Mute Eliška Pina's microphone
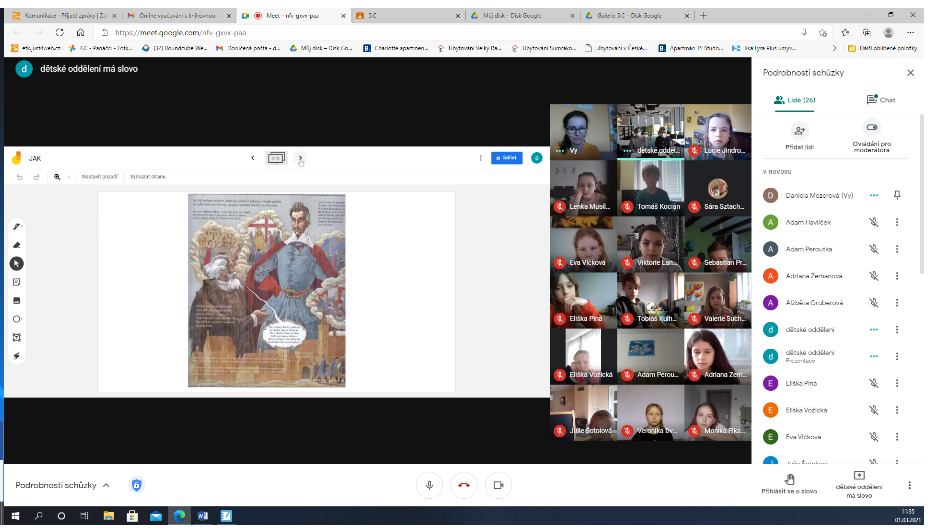Viewport: 941px width, 531px height. point(874,383)
